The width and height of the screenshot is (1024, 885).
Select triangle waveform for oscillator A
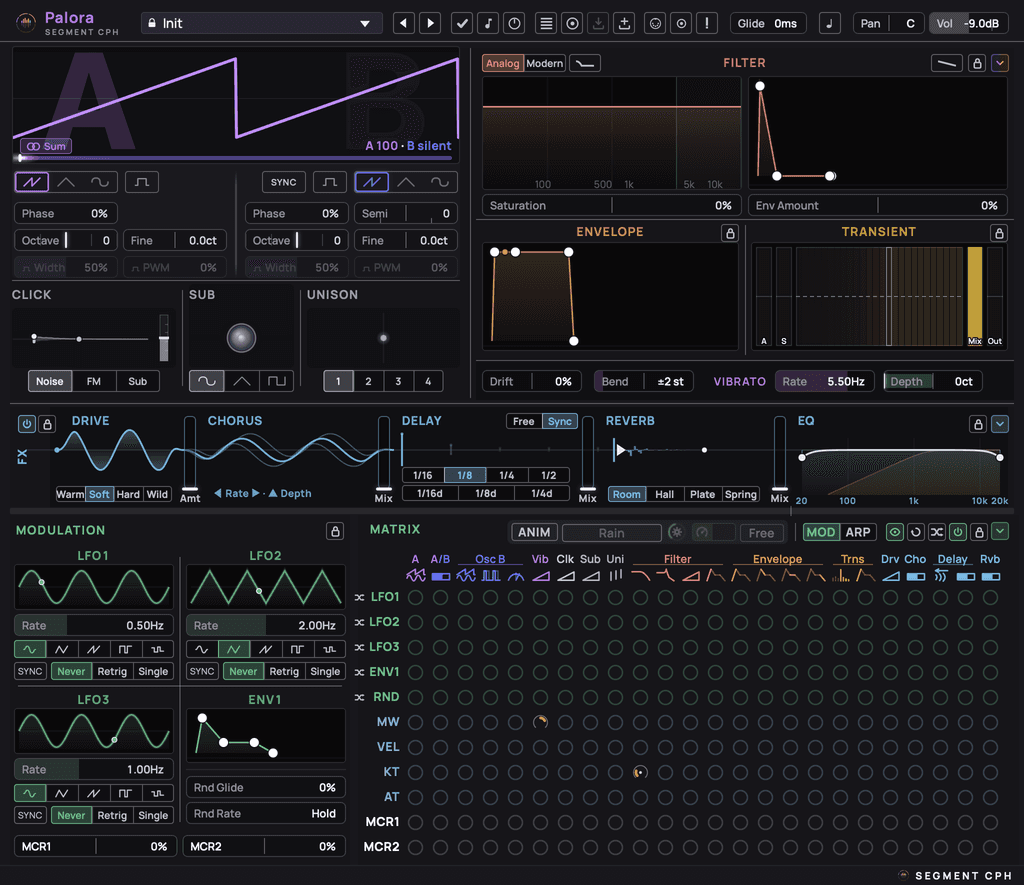click(x=66, y=182)
